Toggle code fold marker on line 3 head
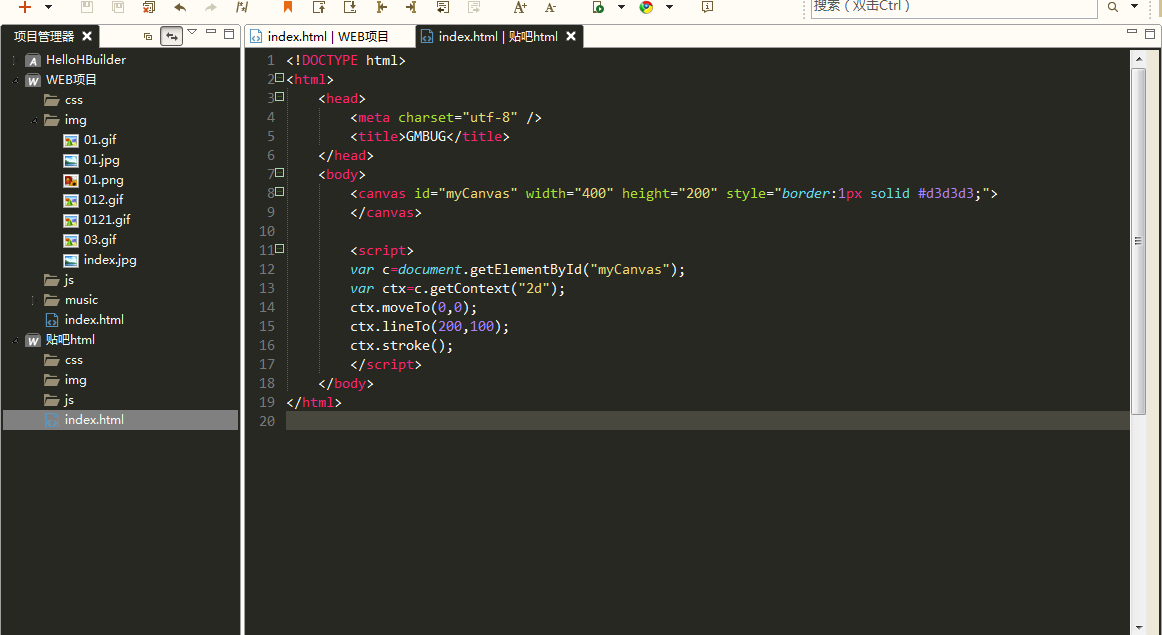The width and height of the screenshot is (1162, 635). [x=279, y=96]
